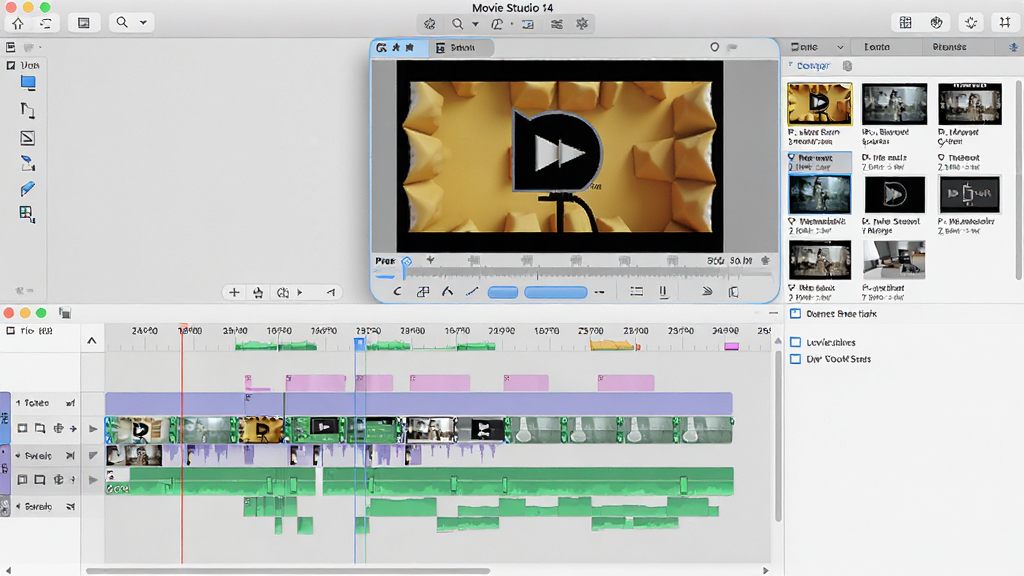
Task: Click the grid layout icon at top right
Action: click(x=905, y=23)
